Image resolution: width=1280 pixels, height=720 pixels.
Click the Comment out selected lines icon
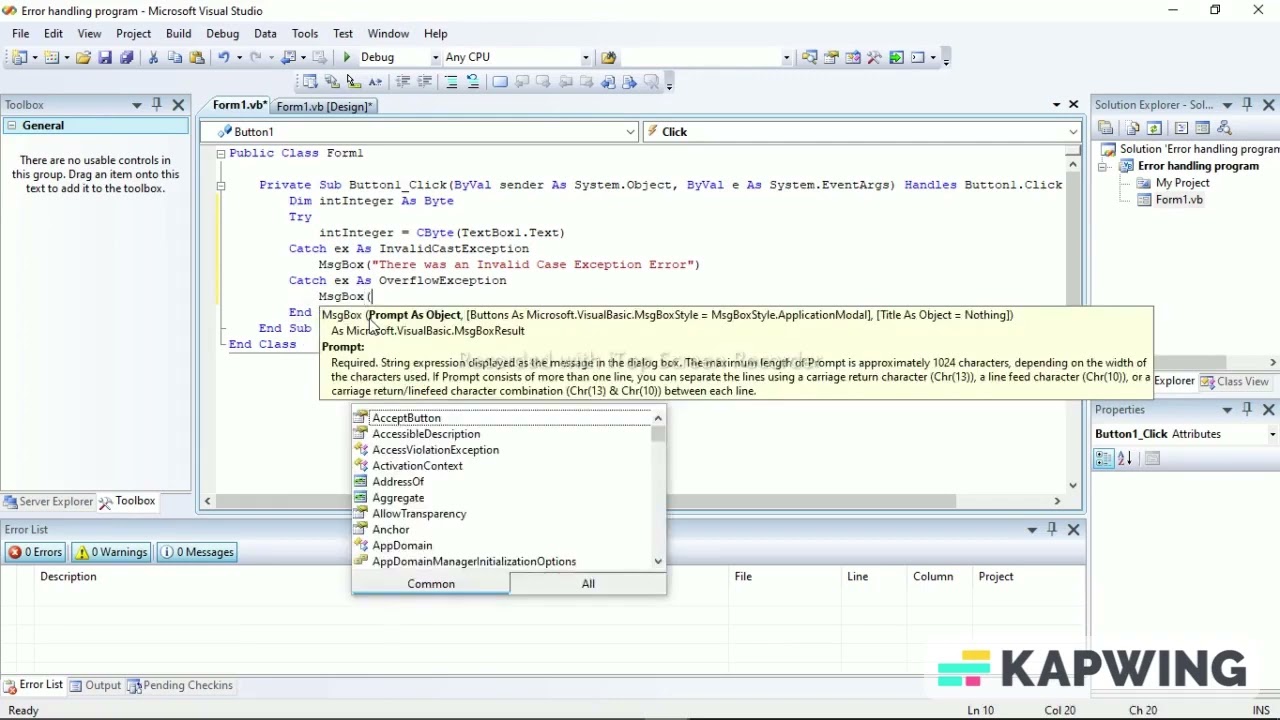pyautogui.click(x=451, y=82)
